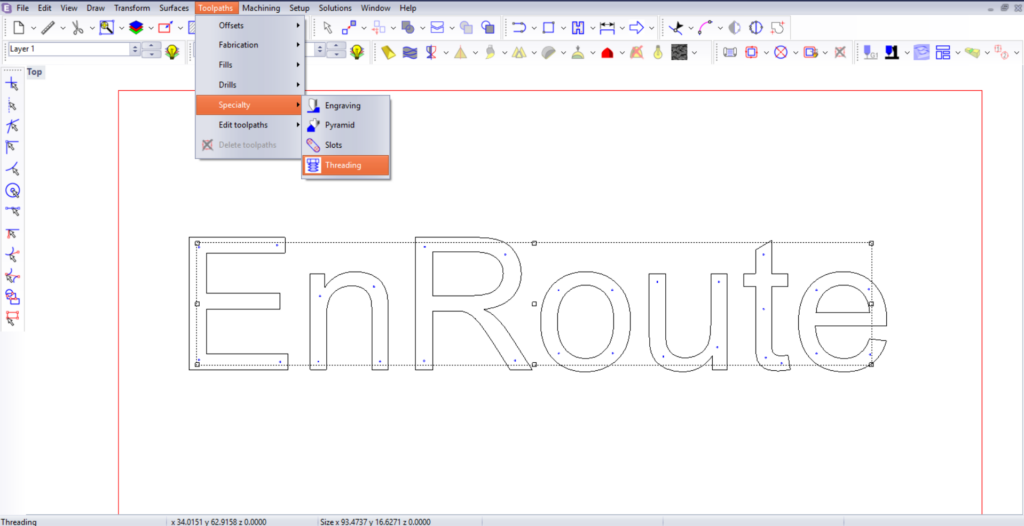The width and height of the screenshot is (1024, 526).
Task: Click the yellow lightbulb render icon
Action: 658,52
